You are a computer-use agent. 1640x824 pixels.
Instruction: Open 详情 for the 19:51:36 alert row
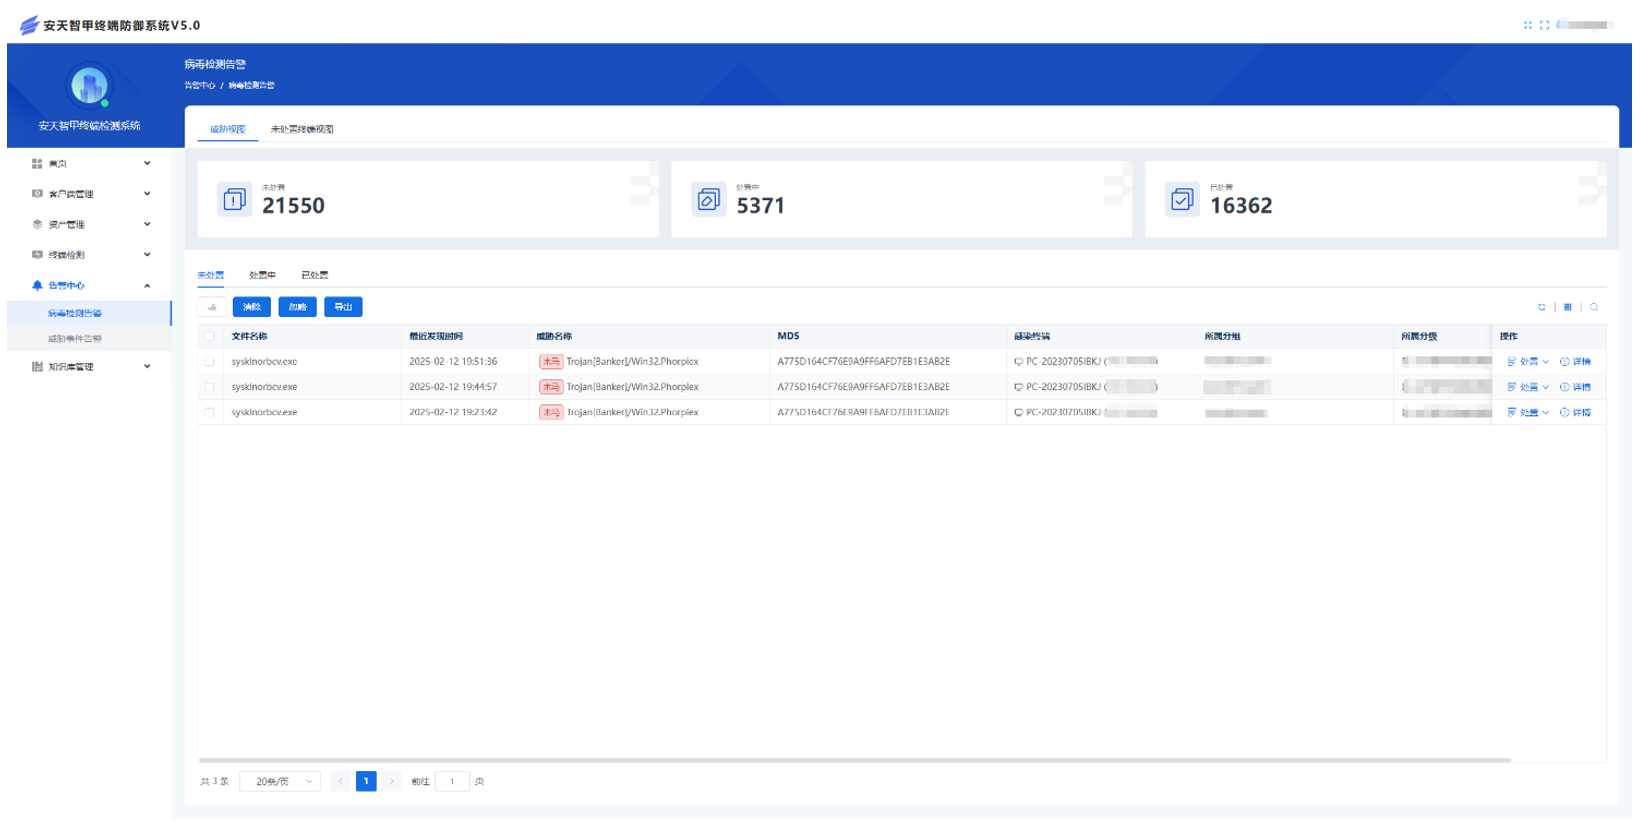(1575, 362)
